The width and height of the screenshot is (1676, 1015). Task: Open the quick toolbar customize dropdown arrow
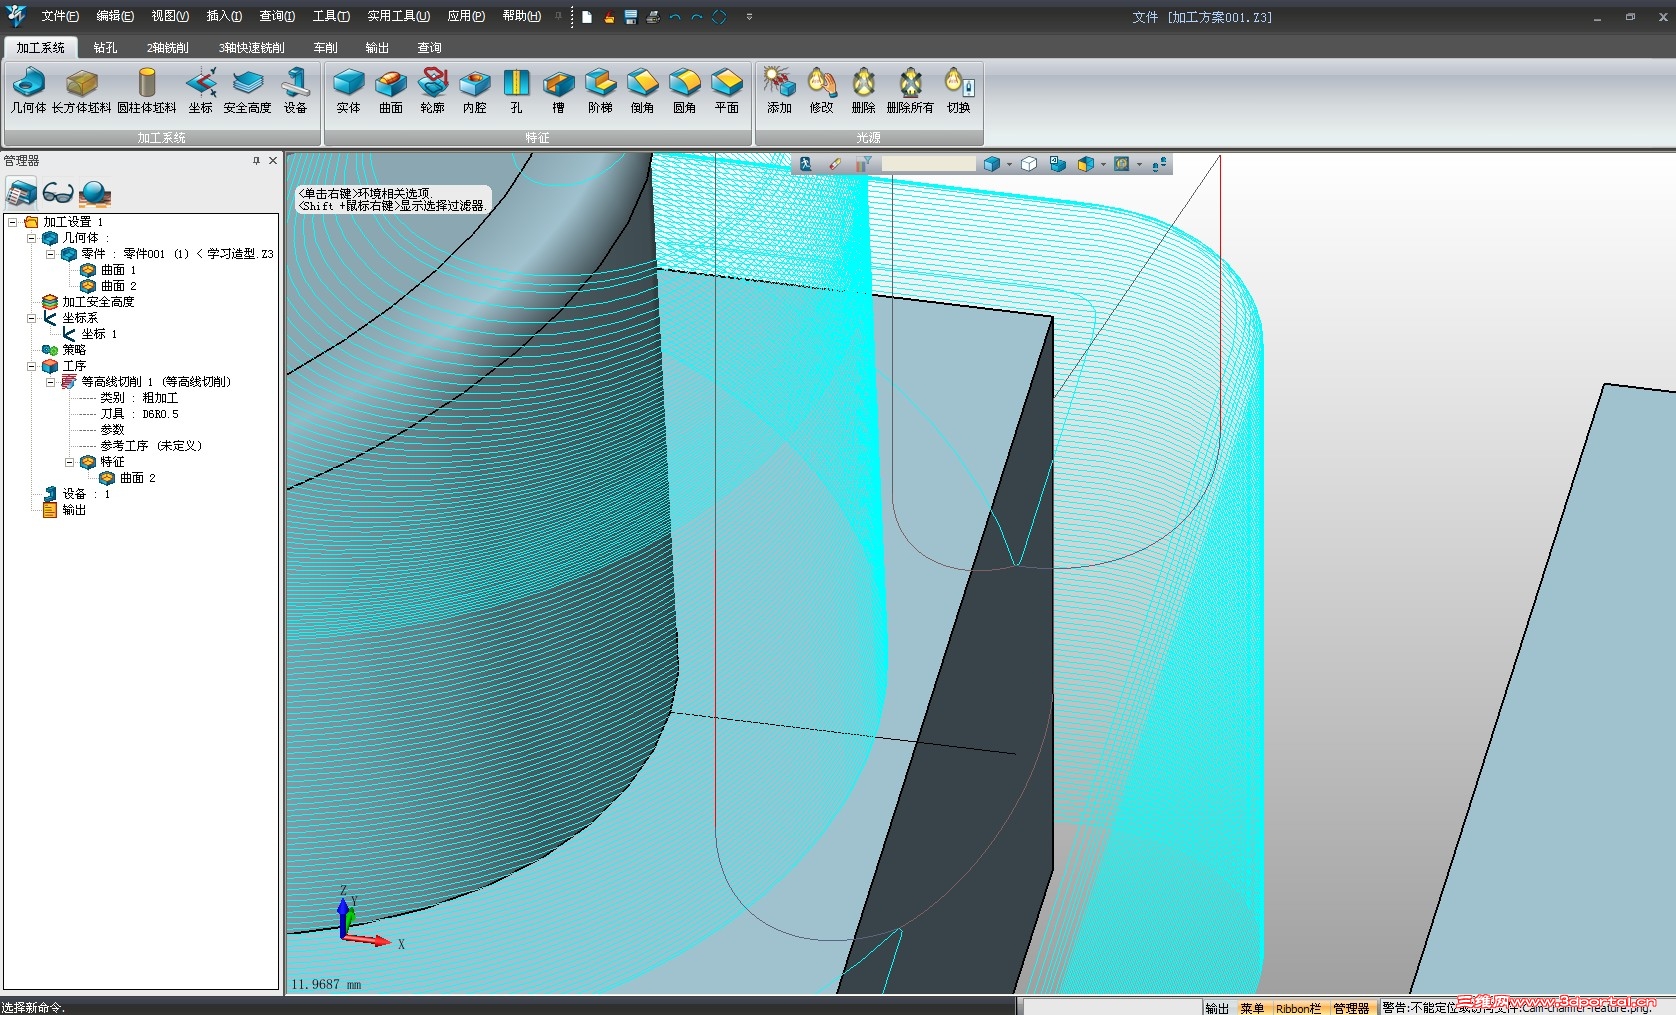(x=749, y=17)
